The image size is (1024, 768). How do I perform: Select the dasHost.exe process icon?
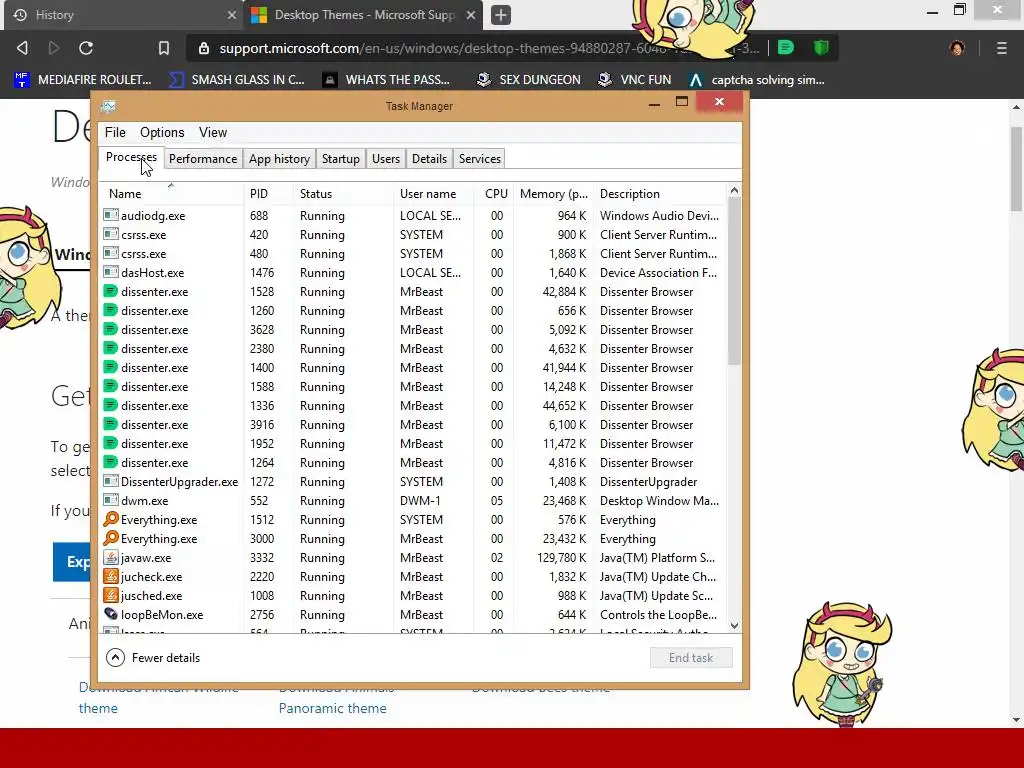click(111, 272)
